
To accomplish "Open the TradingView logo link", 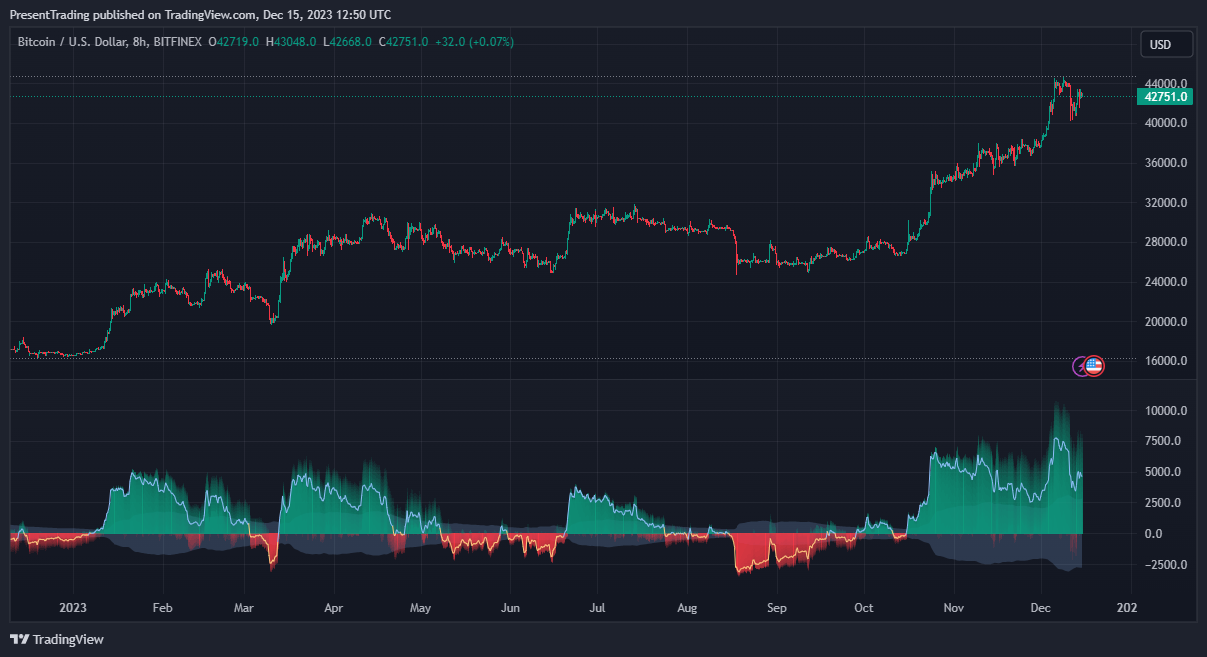I will [57, 639].
